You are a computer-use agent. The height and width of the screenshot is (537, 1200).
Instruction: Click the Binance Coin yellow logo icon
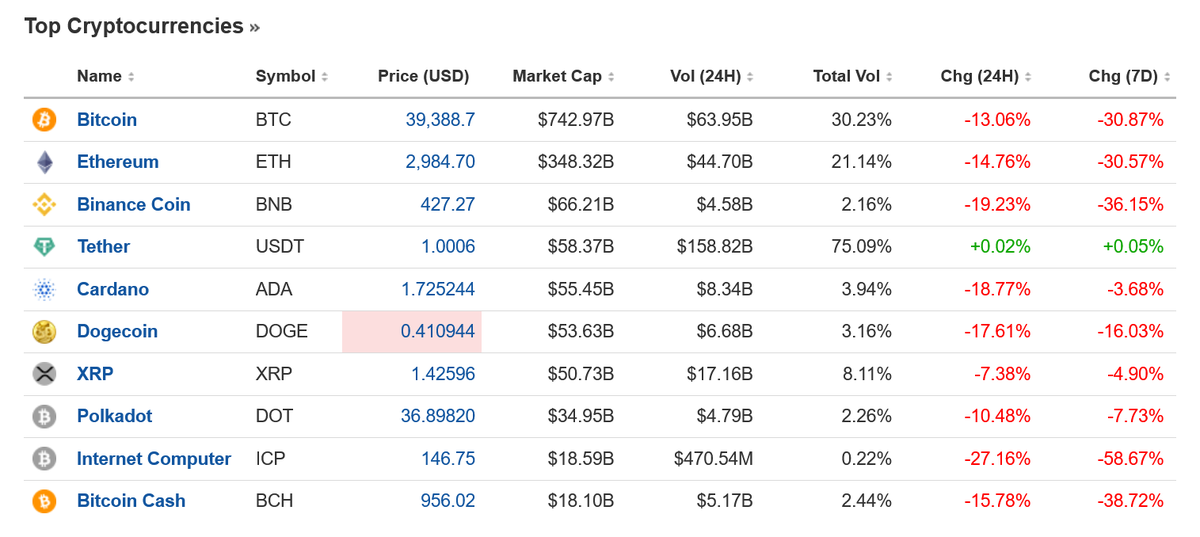coord(44,205)
